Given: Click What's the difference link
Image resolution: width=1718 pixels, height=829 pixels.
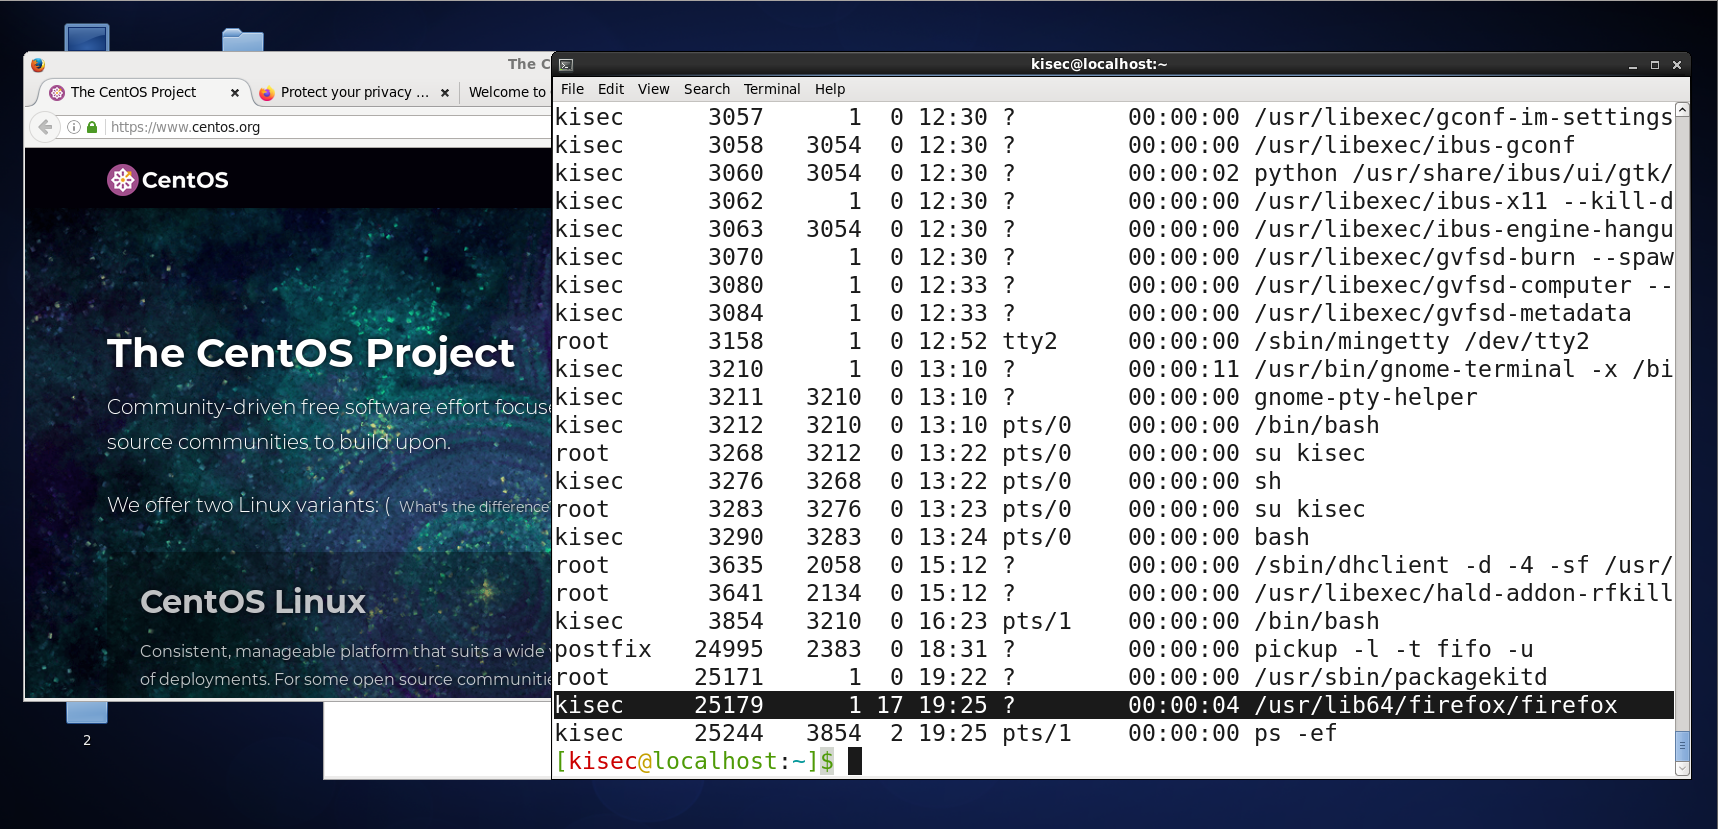Looking at the screenshot, I should [x=474, y=507].
